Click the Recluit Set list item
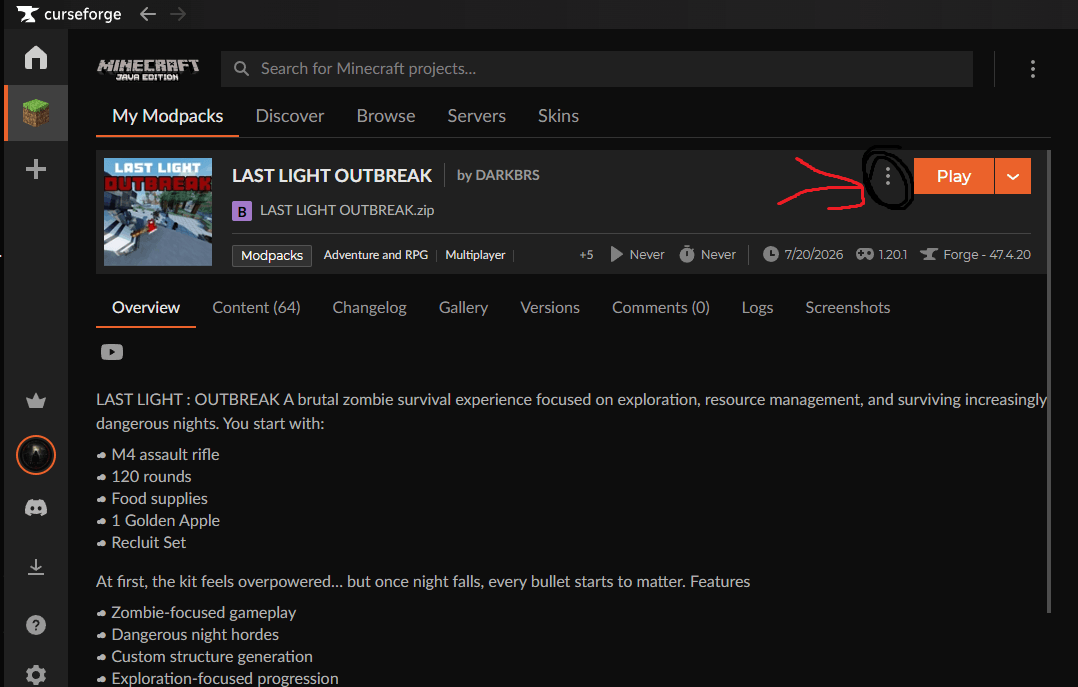 click(148, 543)
